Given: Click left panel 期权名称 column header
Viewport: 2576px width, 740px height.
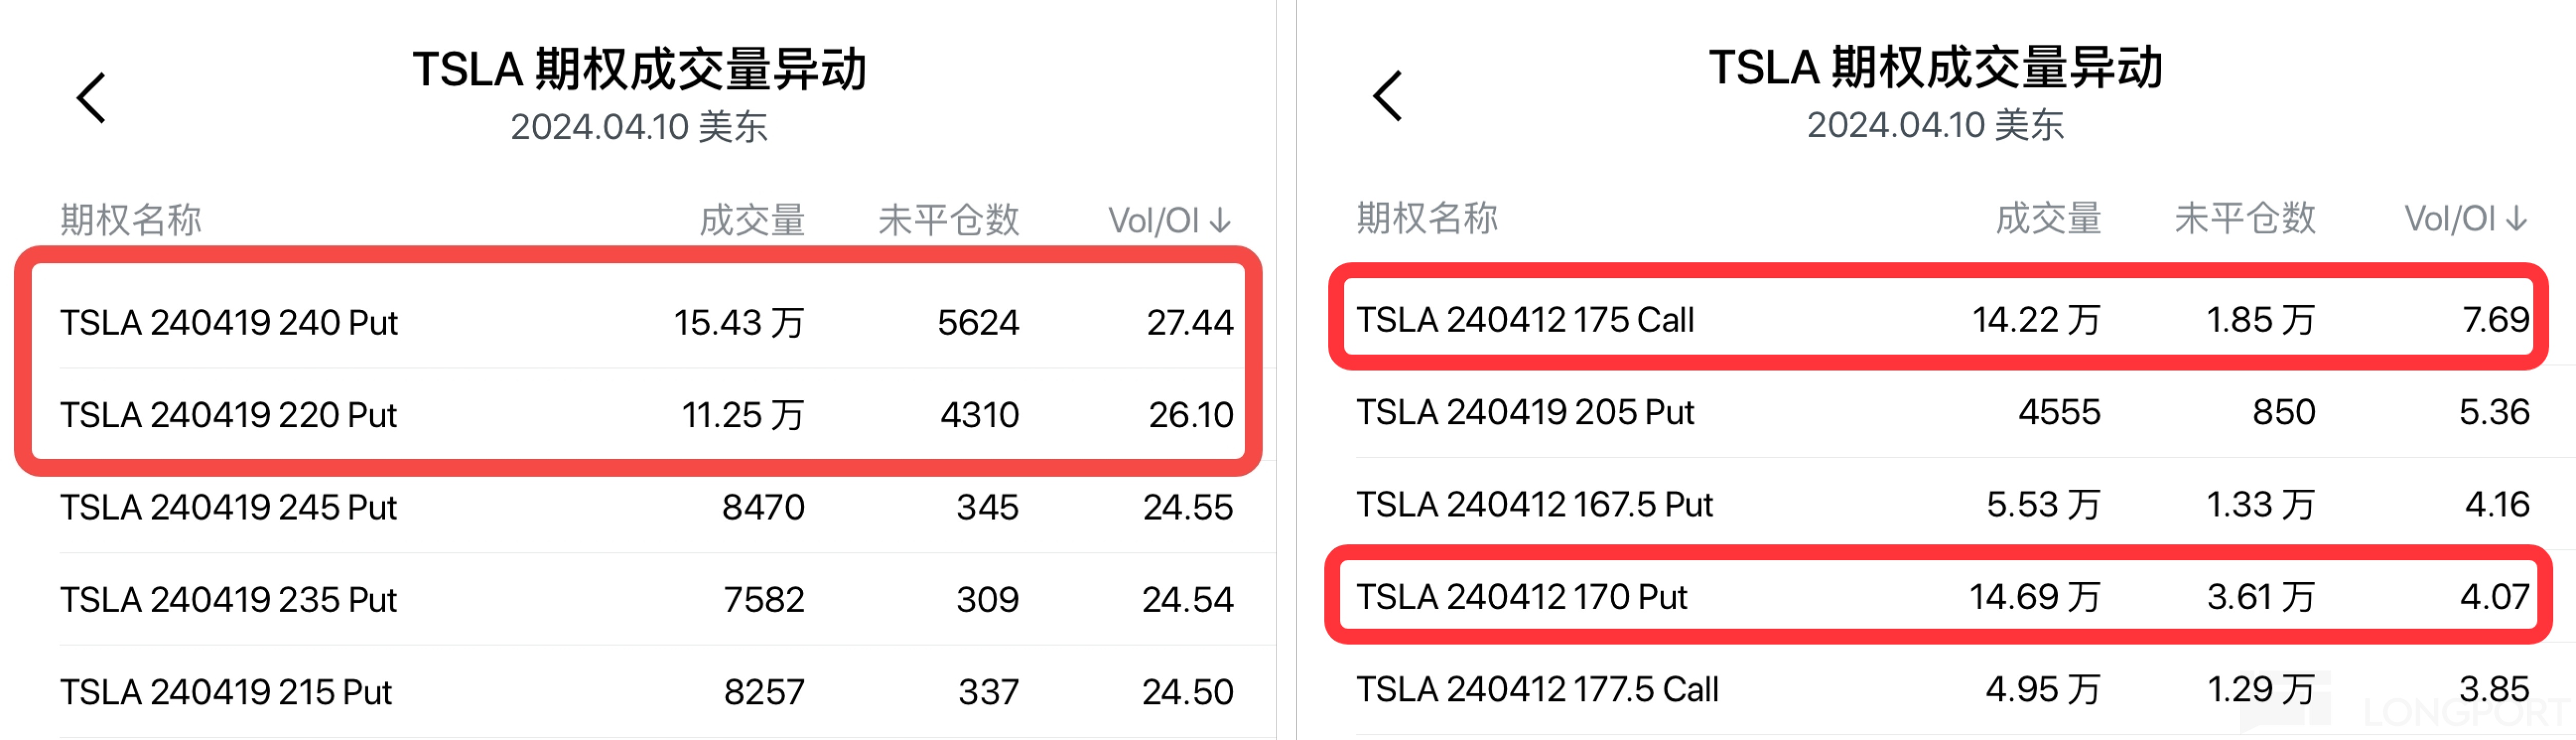Looking at the screenshot, I should (131, 220).
